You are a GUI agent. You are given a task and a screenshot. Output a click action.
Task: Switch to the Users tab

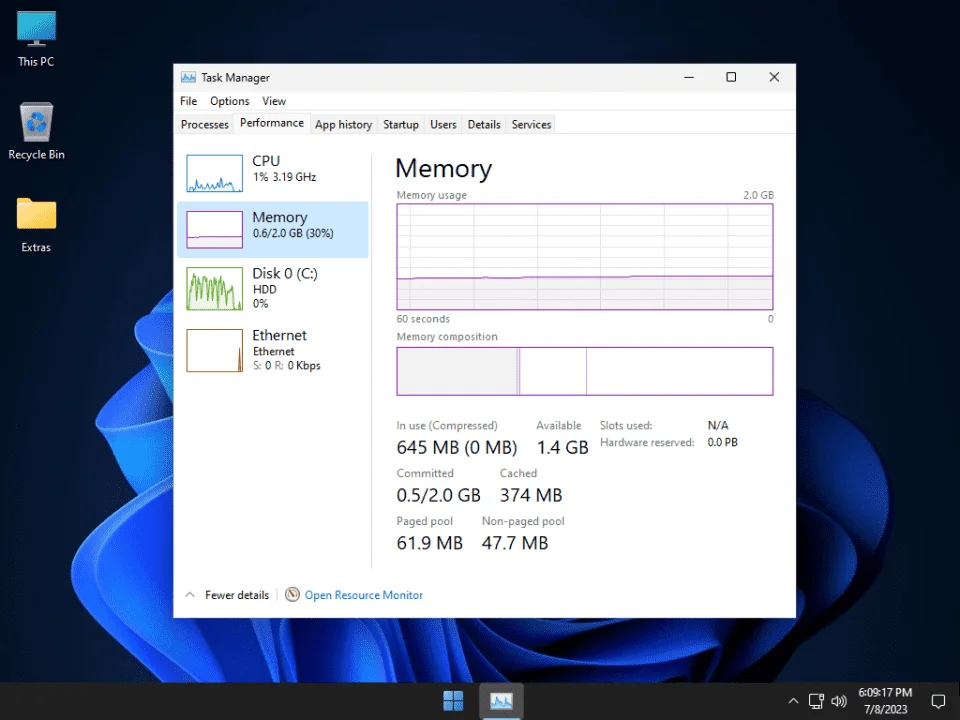[443, 124]
